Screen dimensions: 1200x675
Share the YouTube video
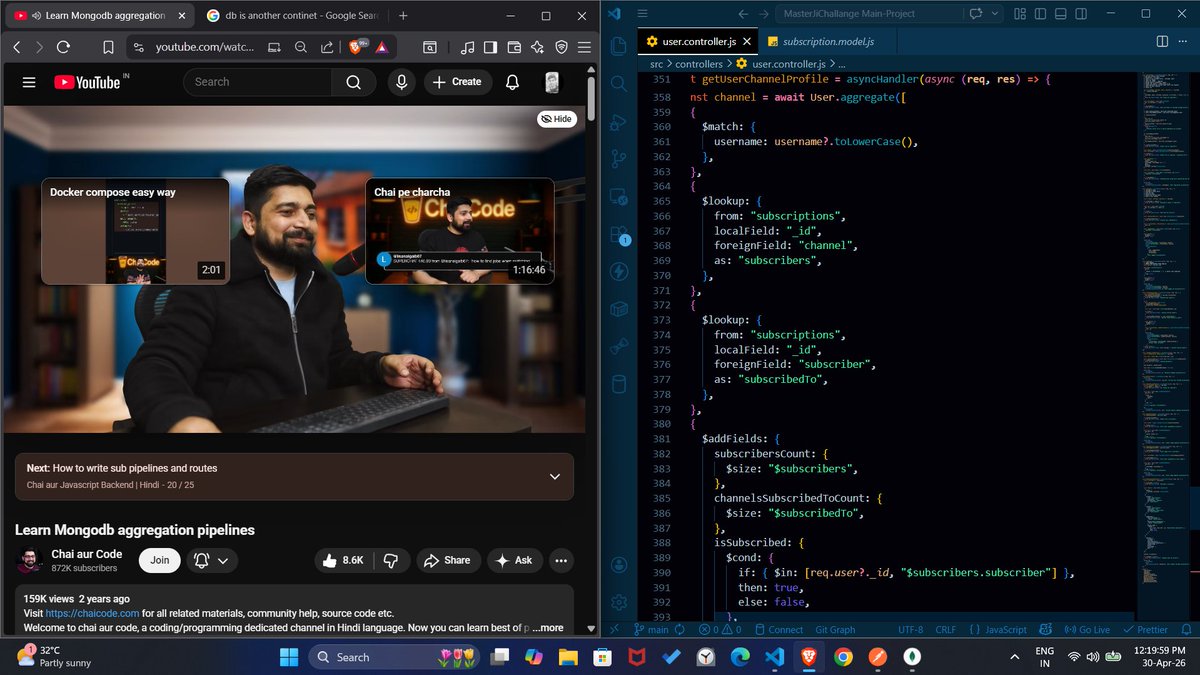pos(446,560)
